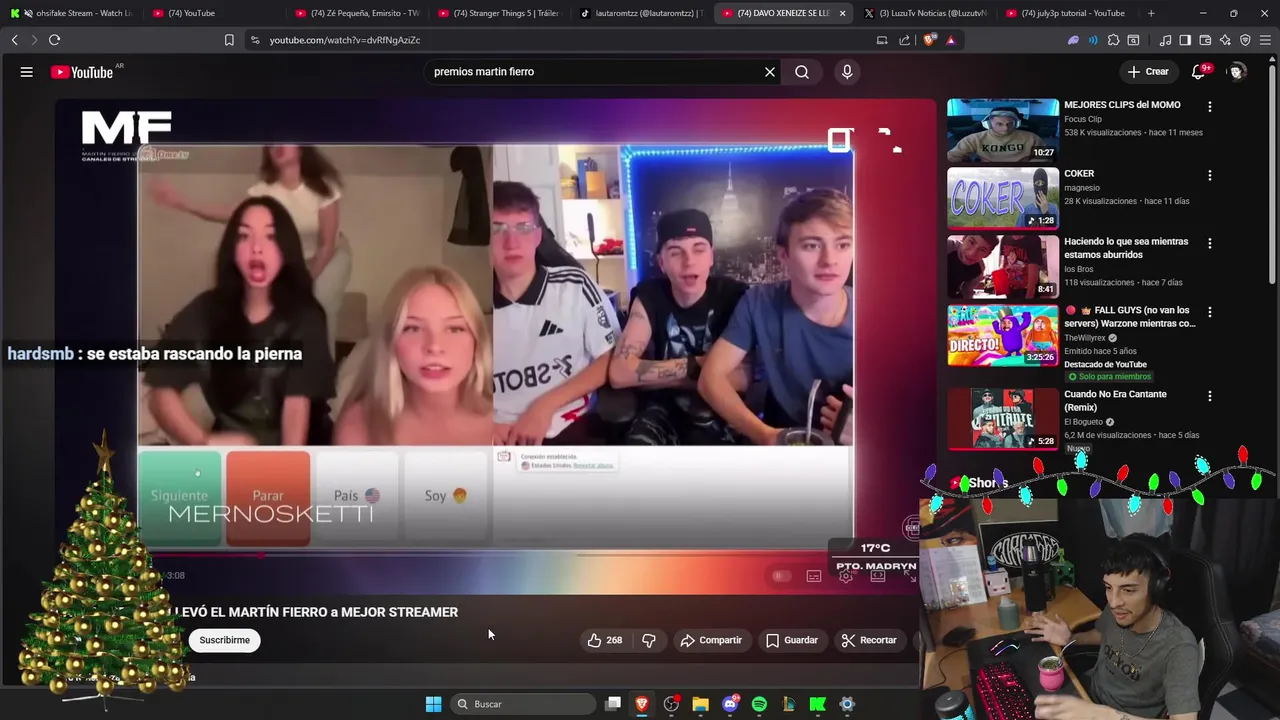Open Leo AI sparkle icon
This screenshot has height=720, width=1280.
(x=1225, y=40)
